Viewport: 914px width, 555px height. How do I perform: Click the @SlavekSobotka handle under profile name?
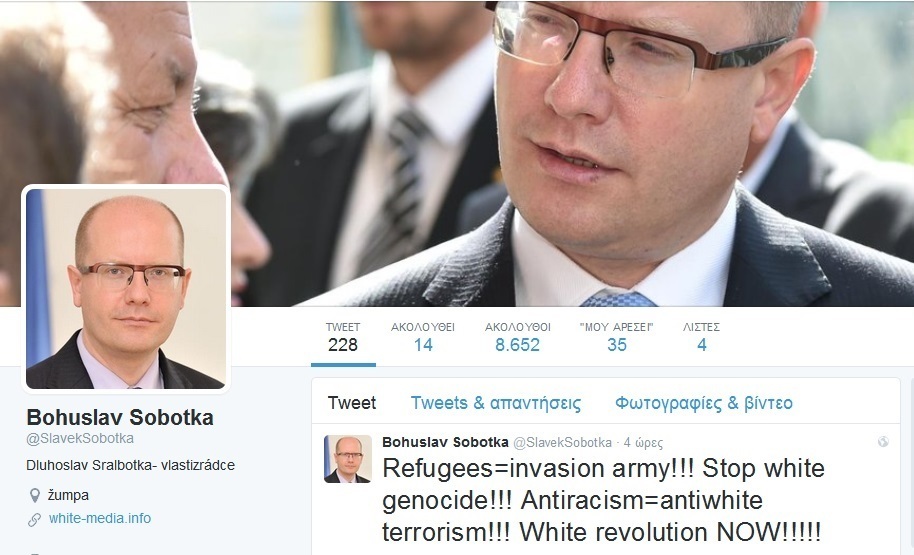(80, 438)
